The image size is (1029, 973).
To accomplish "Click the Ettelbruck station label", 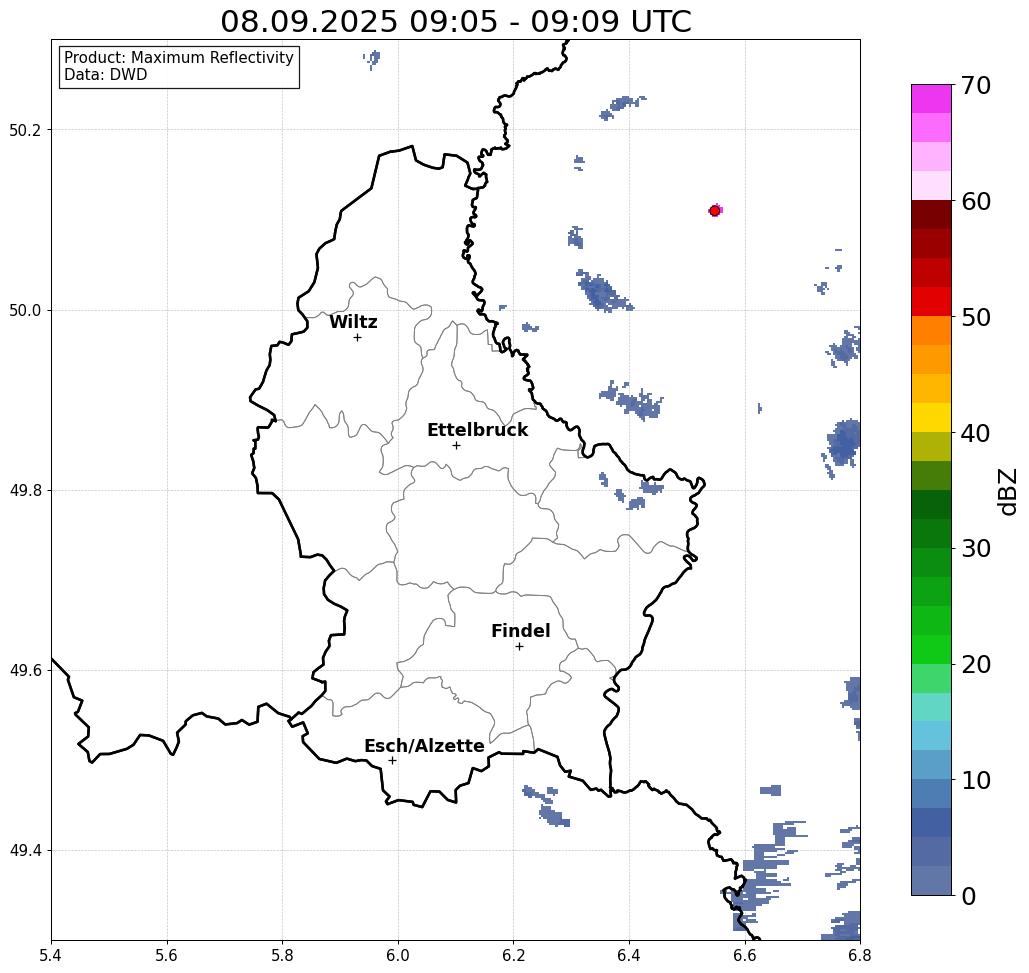I will point(477,430).
